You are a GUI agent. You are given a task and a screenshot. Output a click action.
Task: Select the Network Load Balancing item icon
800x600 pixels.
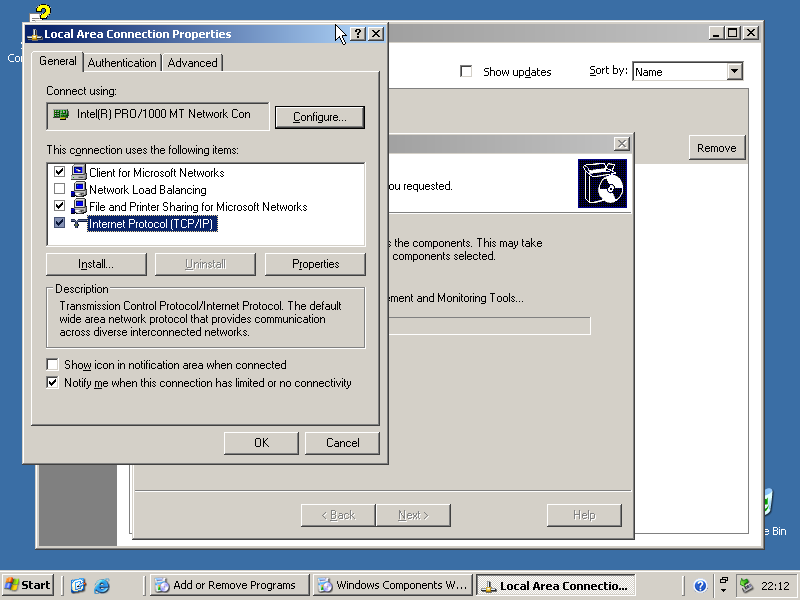point(79,190)
